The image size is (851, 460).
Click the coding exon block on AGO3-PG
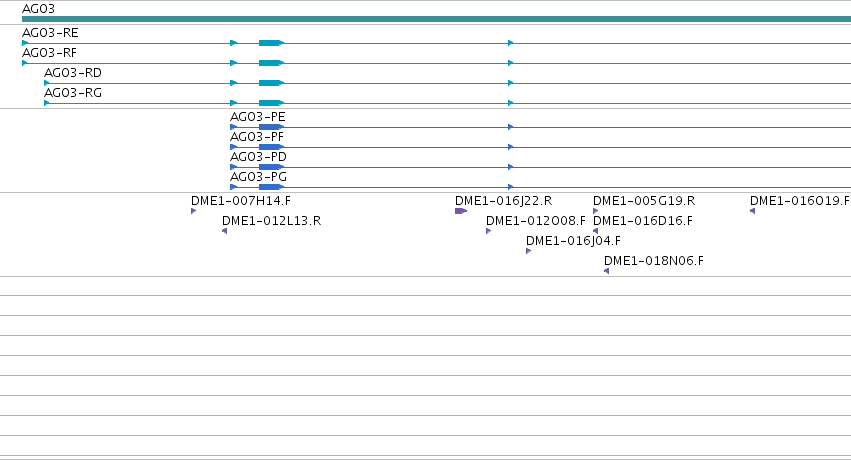[x=270, y=187]
